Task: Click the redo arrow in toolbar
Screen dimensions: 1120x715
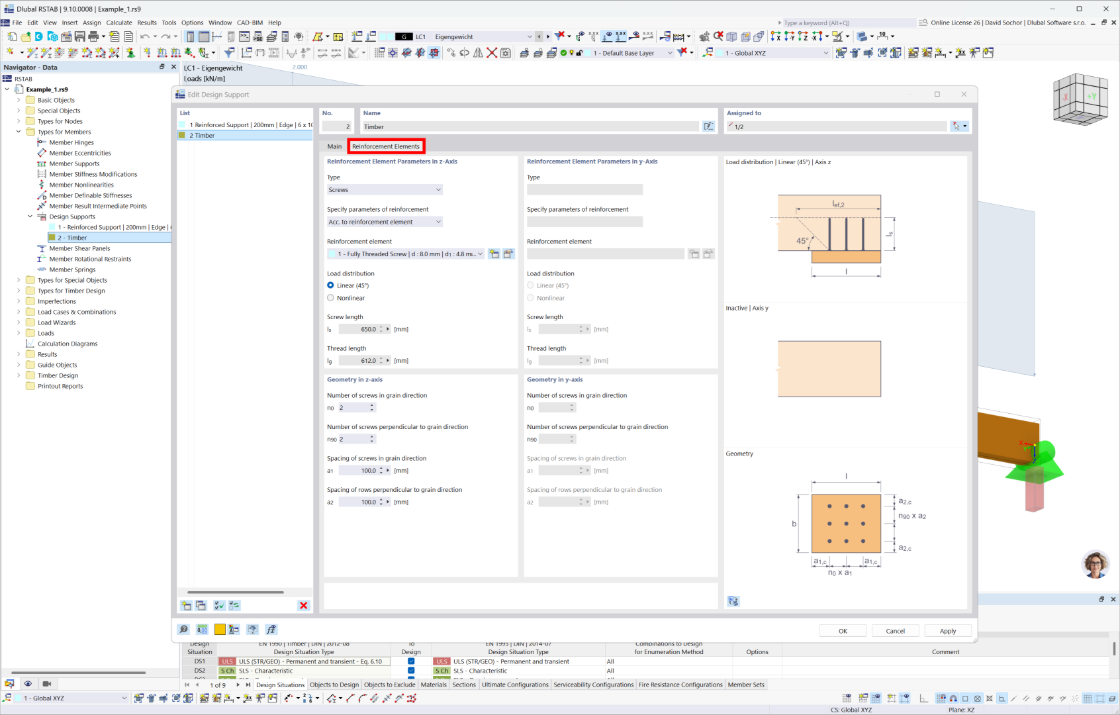Action: tap(166, 36)
